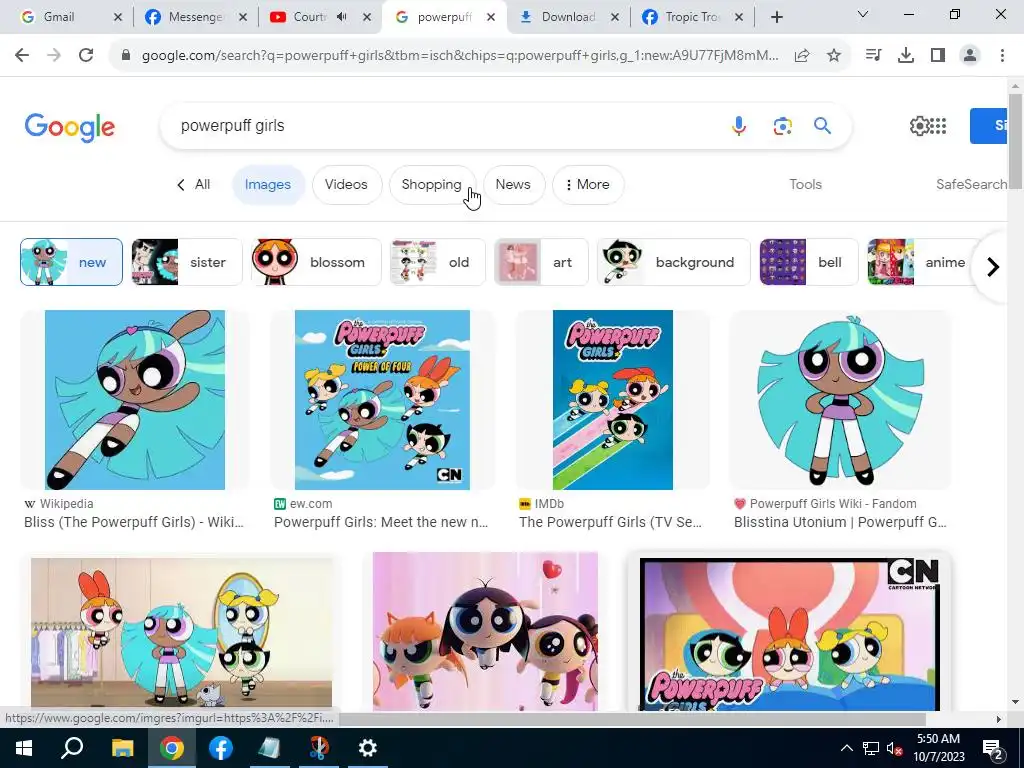Click the Google logo

(70, 127)
